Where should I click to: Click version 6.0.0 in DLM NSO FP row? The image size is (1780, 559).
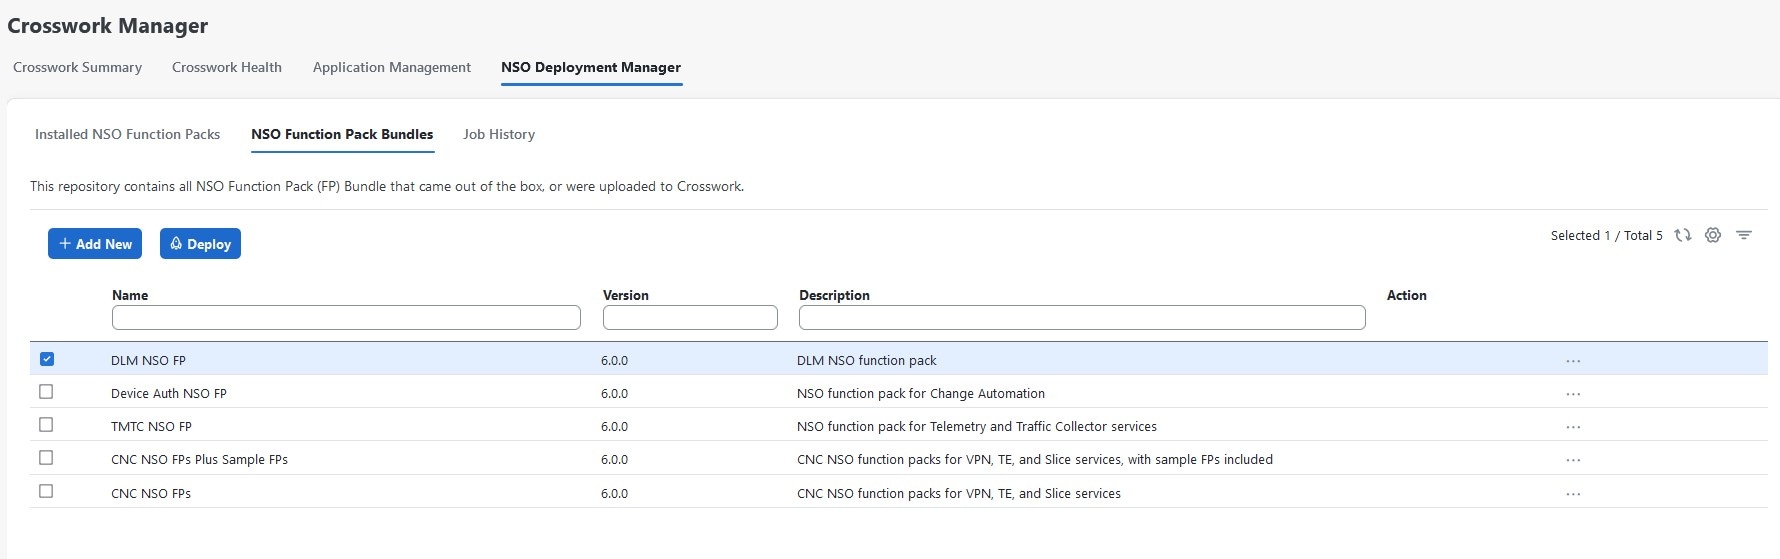pyautogui.click(x=615, y=361)
